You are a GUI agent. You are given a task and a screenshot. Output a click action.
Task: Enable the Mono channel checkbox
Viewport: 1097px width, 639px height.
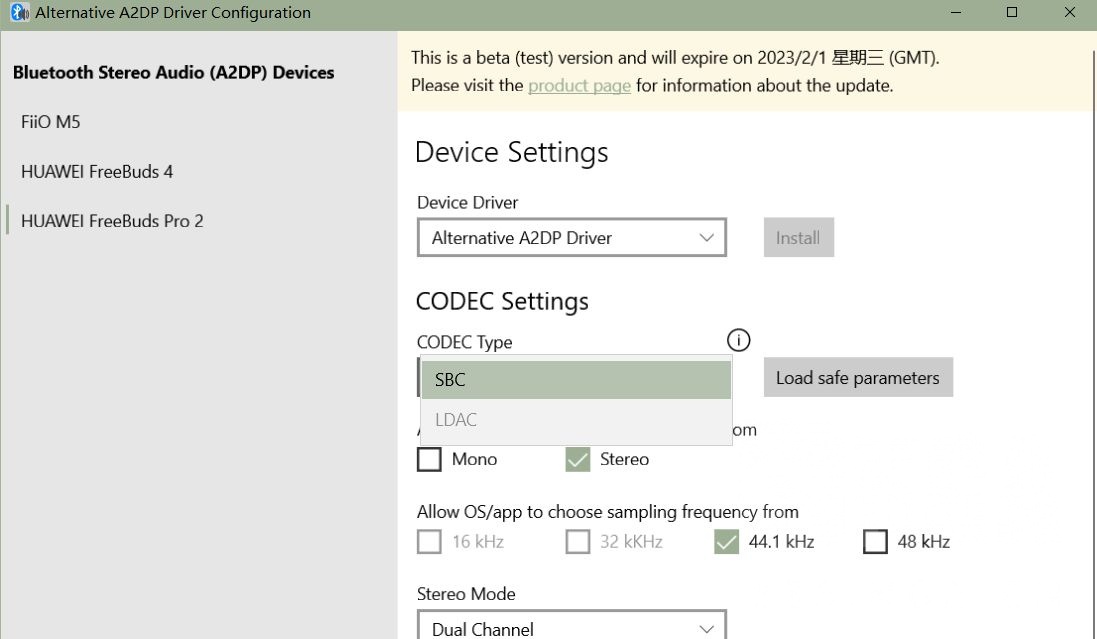point(429,459)
